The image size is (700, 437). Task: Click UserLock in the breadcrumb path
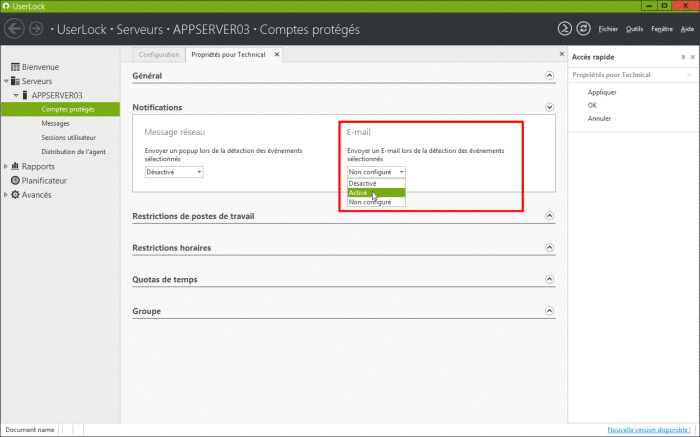82,29
